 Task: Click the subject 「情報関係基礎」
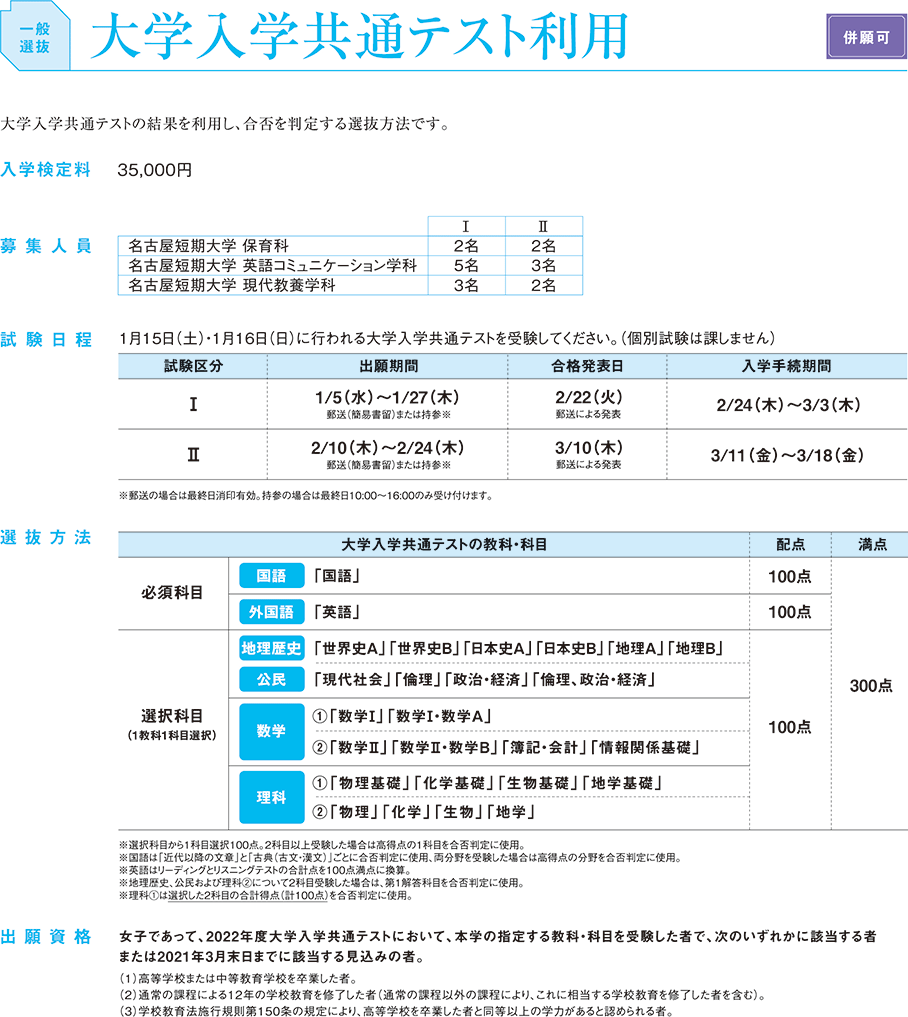(645, 747)
